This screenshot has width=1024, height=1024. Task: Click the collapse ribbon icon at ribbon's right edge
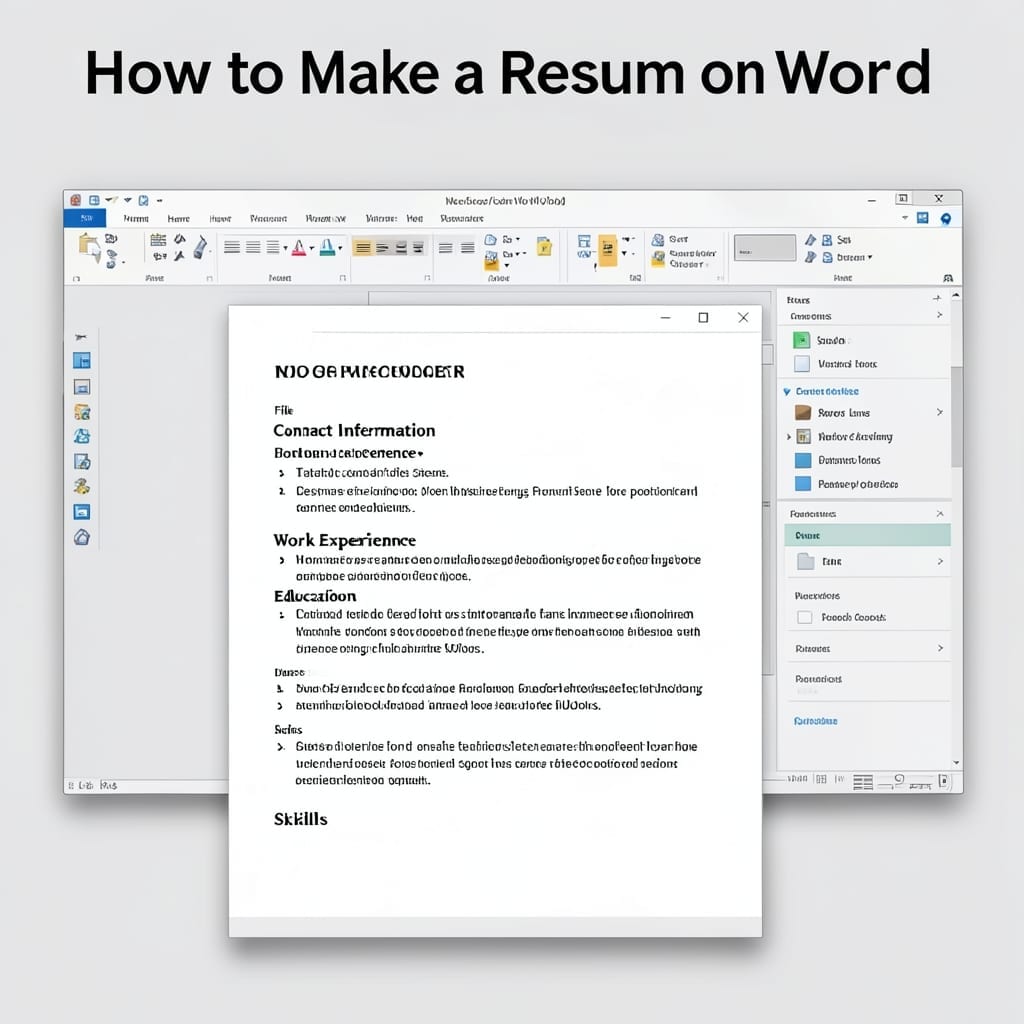point(948,278)
